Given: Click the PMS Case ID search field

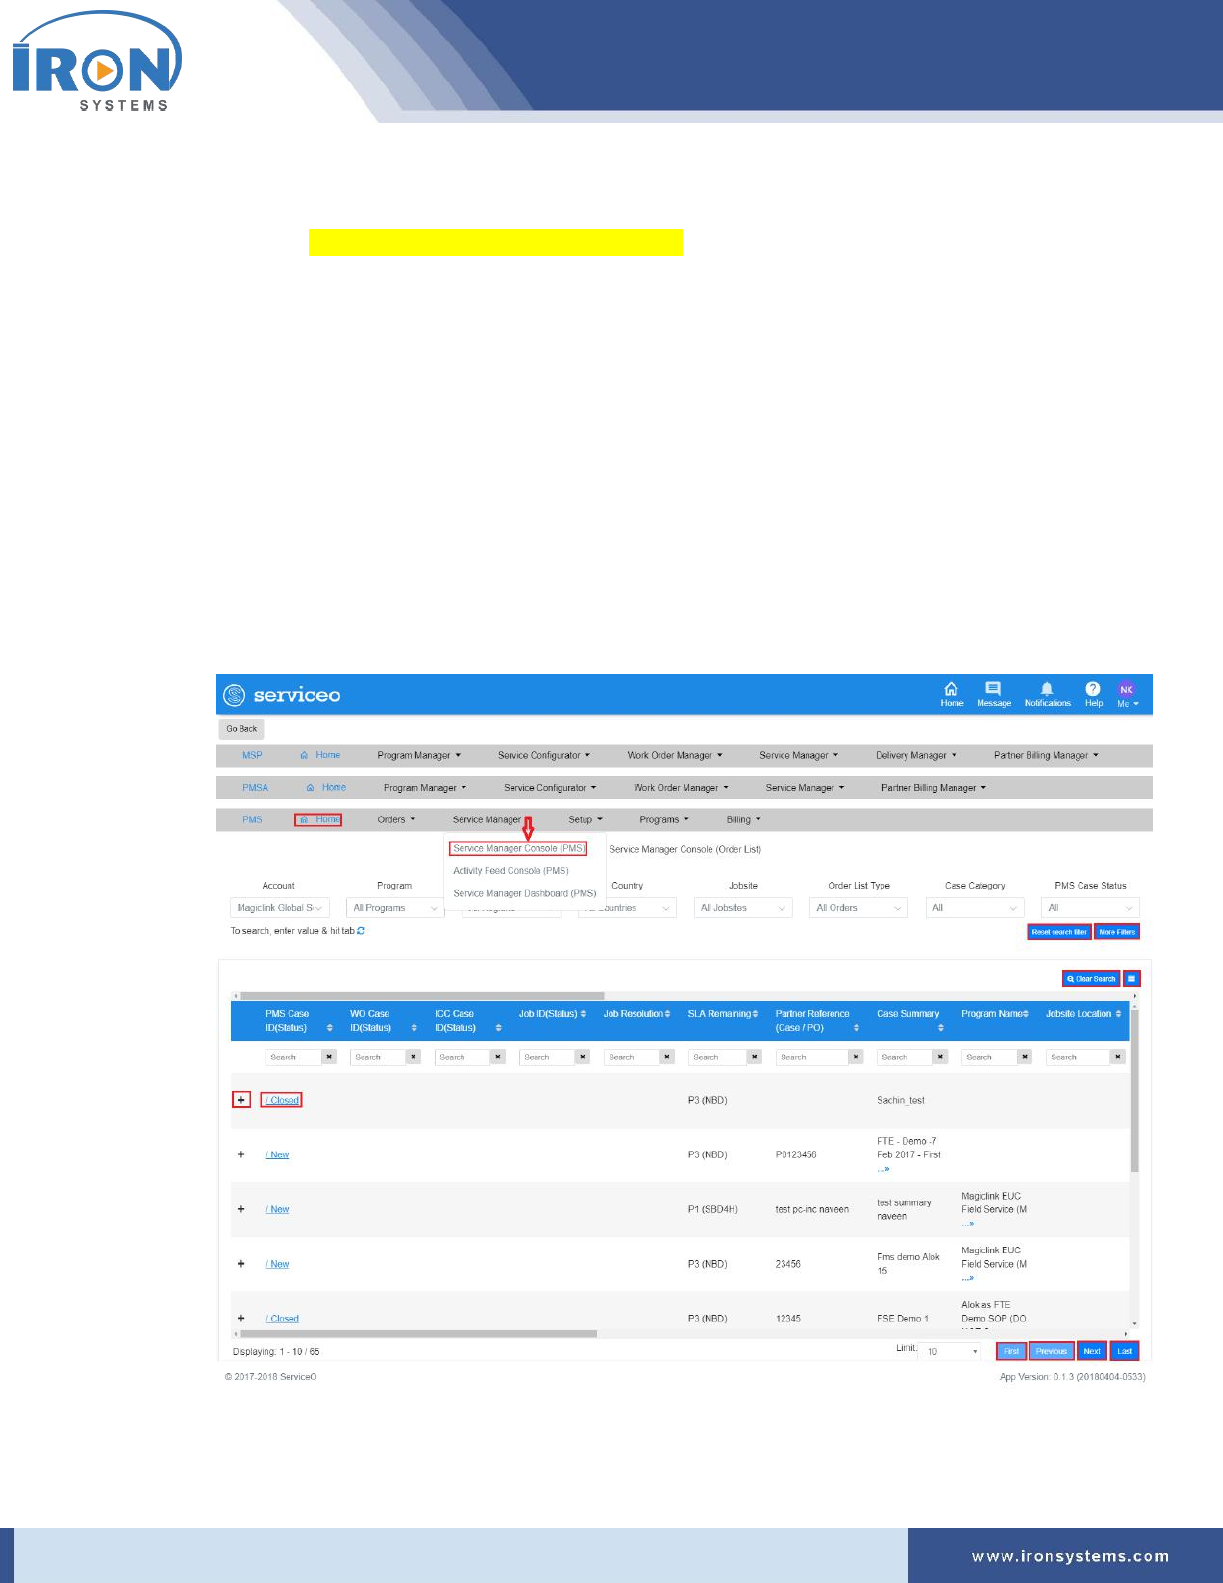Looking at the screenshot, I should tap(293, 1057).
